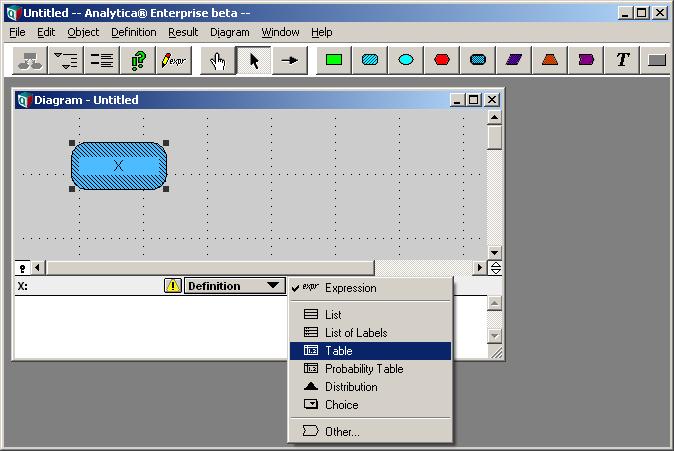Image resolution: width=674 pixels, height=451 pixels.
Task: Select the browse hand tool
Action: click(x=218, y=61)
